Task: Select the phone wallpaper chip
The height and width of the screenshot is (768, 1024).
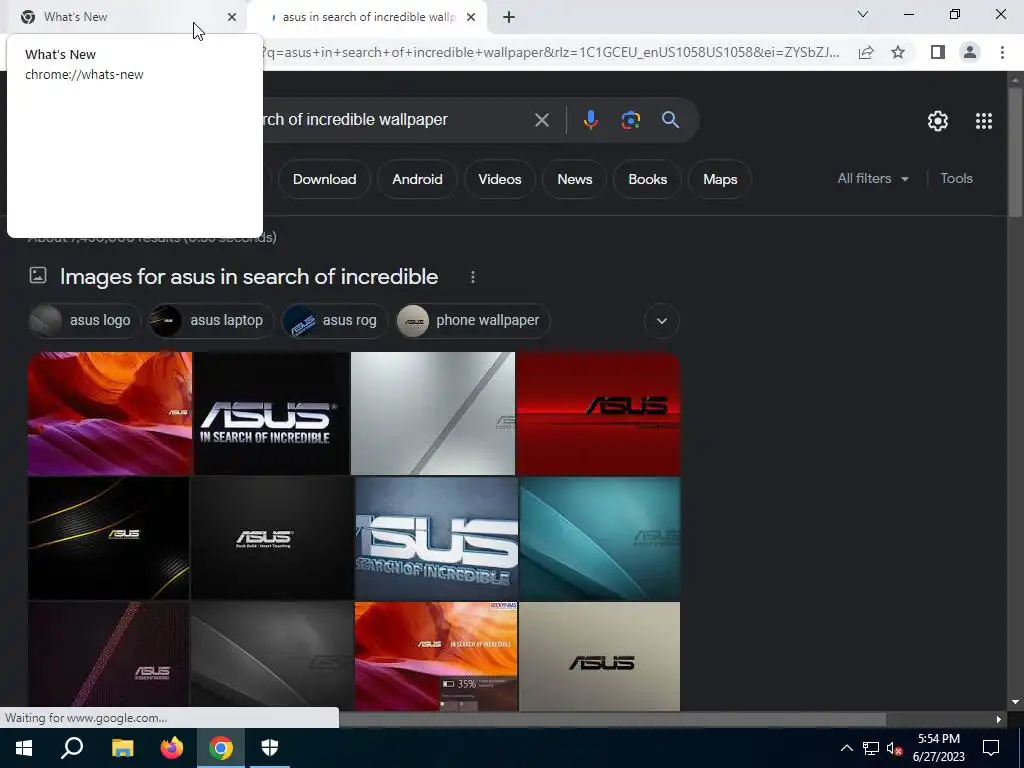Action: [x=473, y=321]
